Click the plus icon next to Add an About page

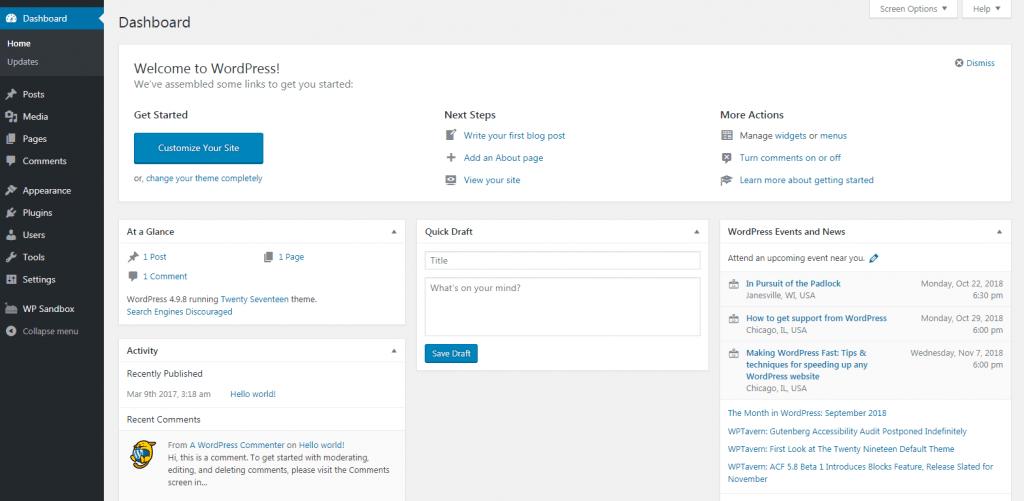pos(451,157)
